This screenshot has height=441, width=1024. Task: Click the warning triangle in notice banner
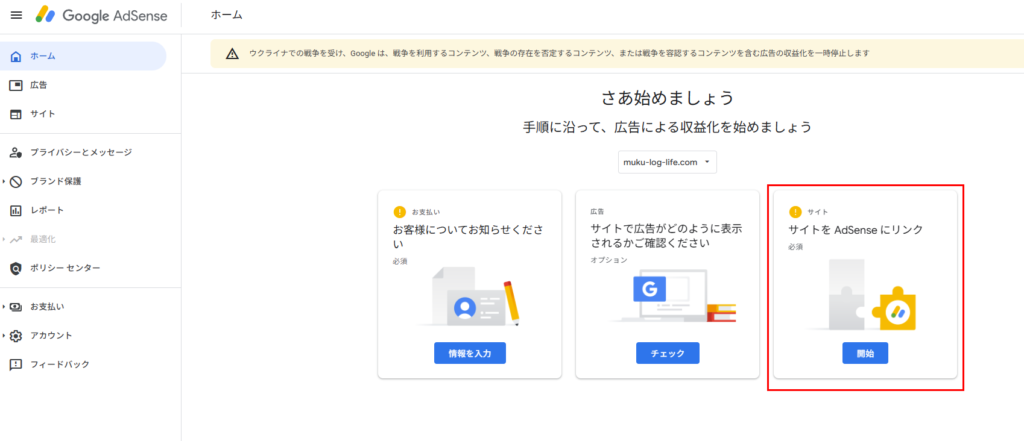(x=232, y=53)
